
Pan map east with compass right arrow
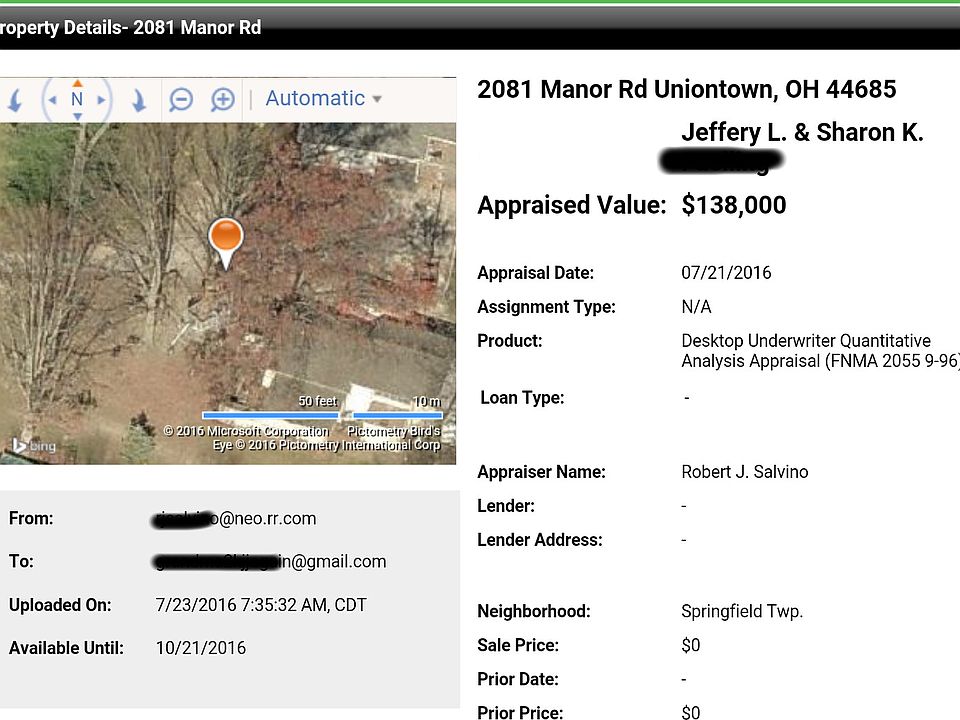pos(101,100)
